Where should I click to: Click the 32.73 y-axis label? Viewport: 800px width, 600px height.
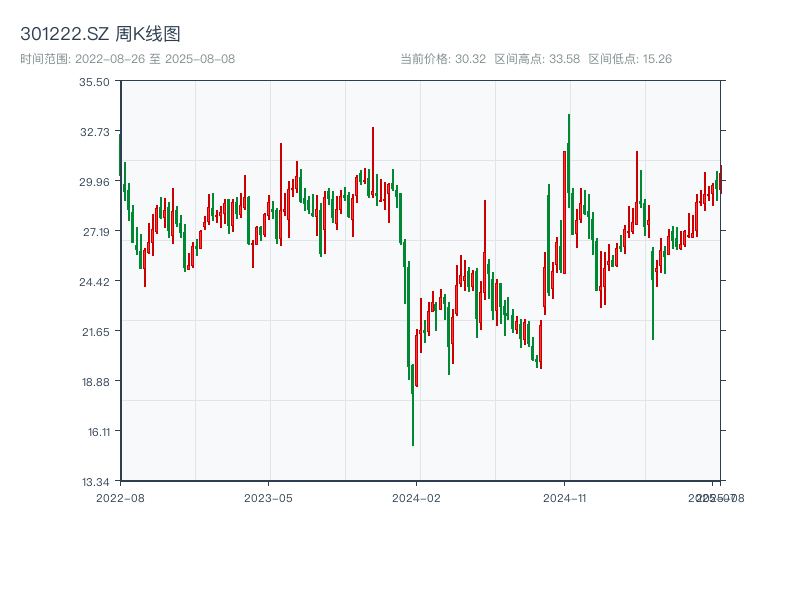click(x=95, y=132)
